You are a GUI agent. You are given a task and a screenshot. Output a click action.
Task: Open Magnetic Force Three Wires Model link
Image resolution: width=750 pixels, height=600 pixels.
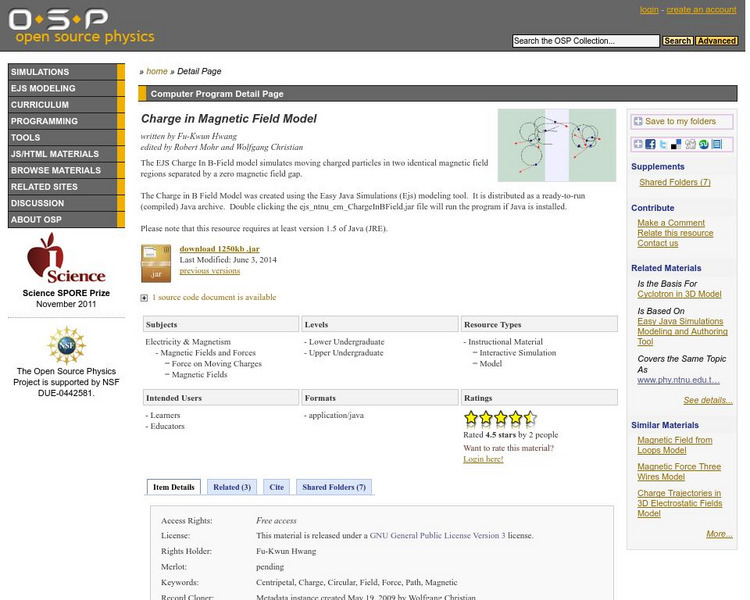coord(679,472)
